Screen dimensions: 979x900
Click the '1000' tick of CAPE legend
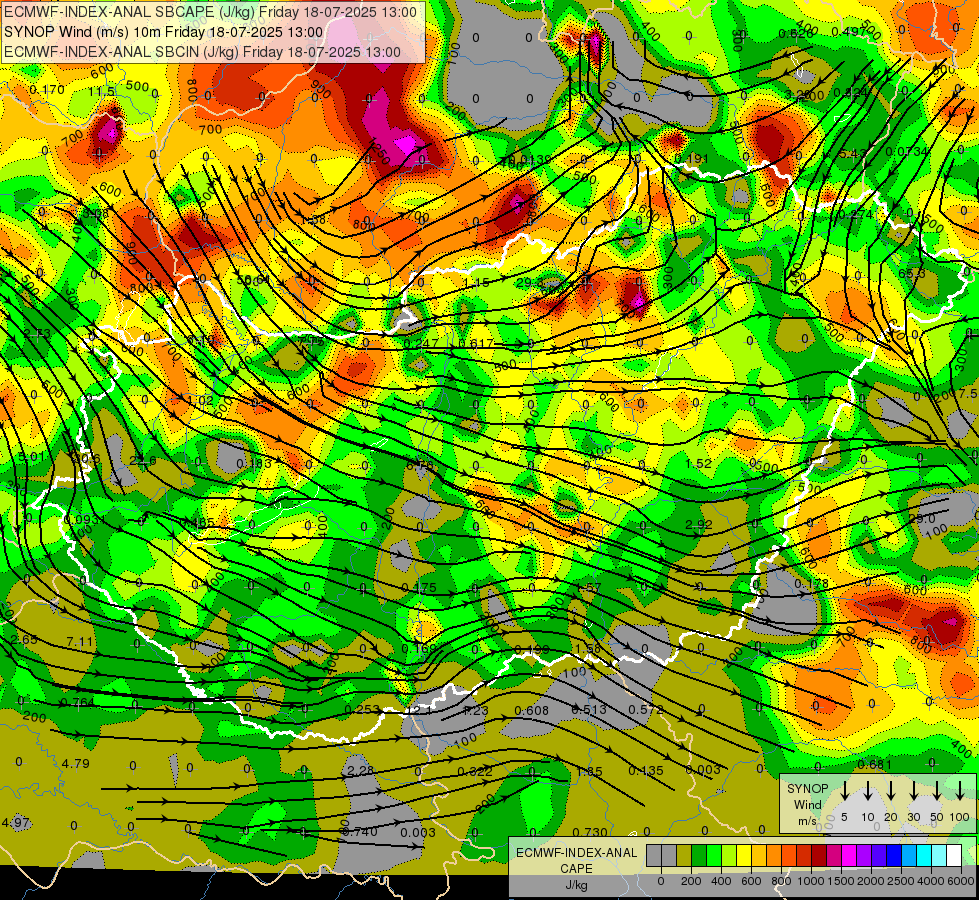[x=812, y=881]
